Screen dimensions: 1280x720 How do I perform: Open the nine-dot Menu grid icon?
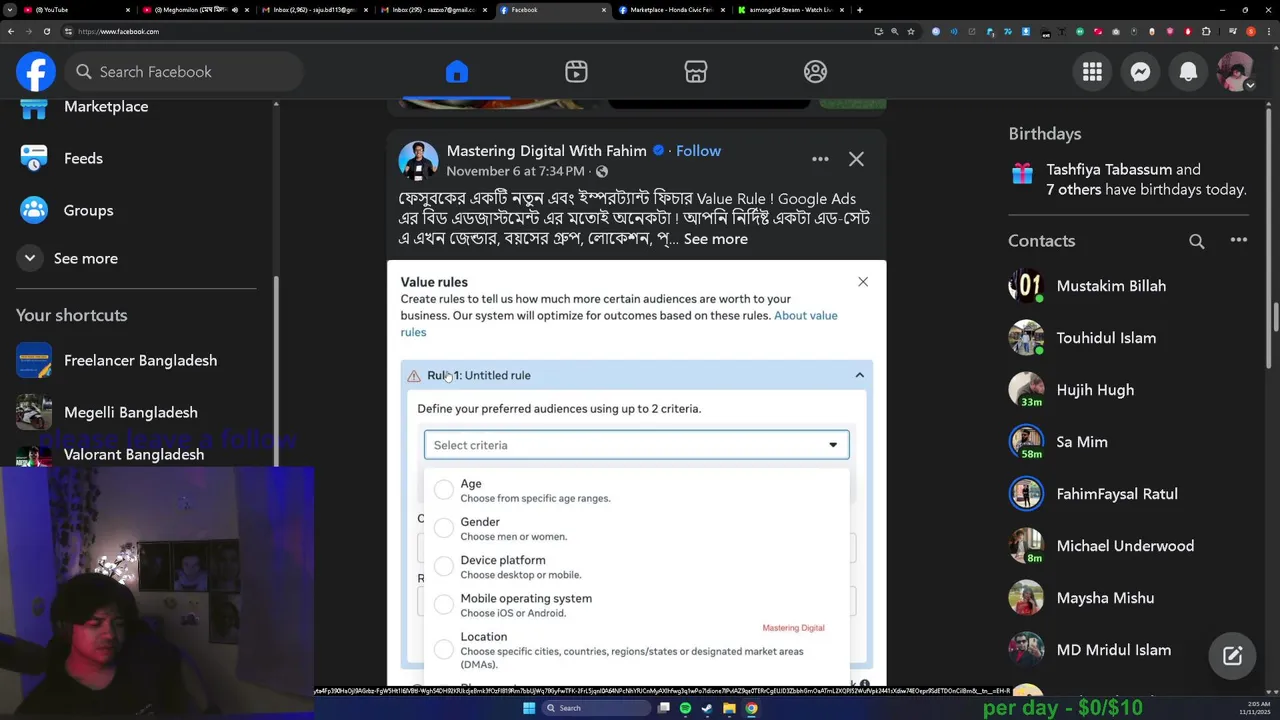[1092, 72]
